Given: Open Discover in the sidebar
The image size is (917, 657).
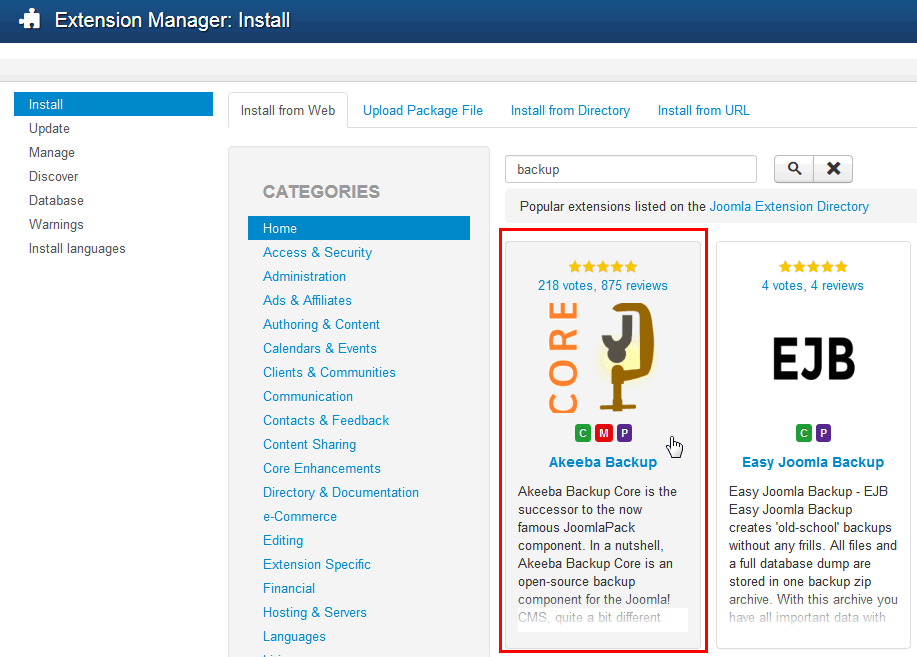Looking at the screenshot, I should point(53,176).
